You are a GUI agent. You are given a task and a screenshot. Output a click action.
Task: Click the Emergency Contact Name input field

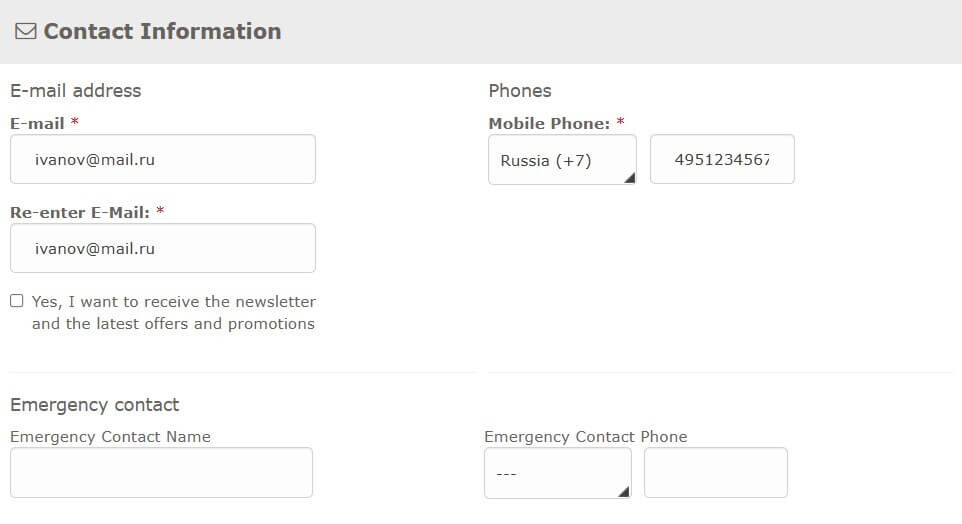tap(161, 472)
